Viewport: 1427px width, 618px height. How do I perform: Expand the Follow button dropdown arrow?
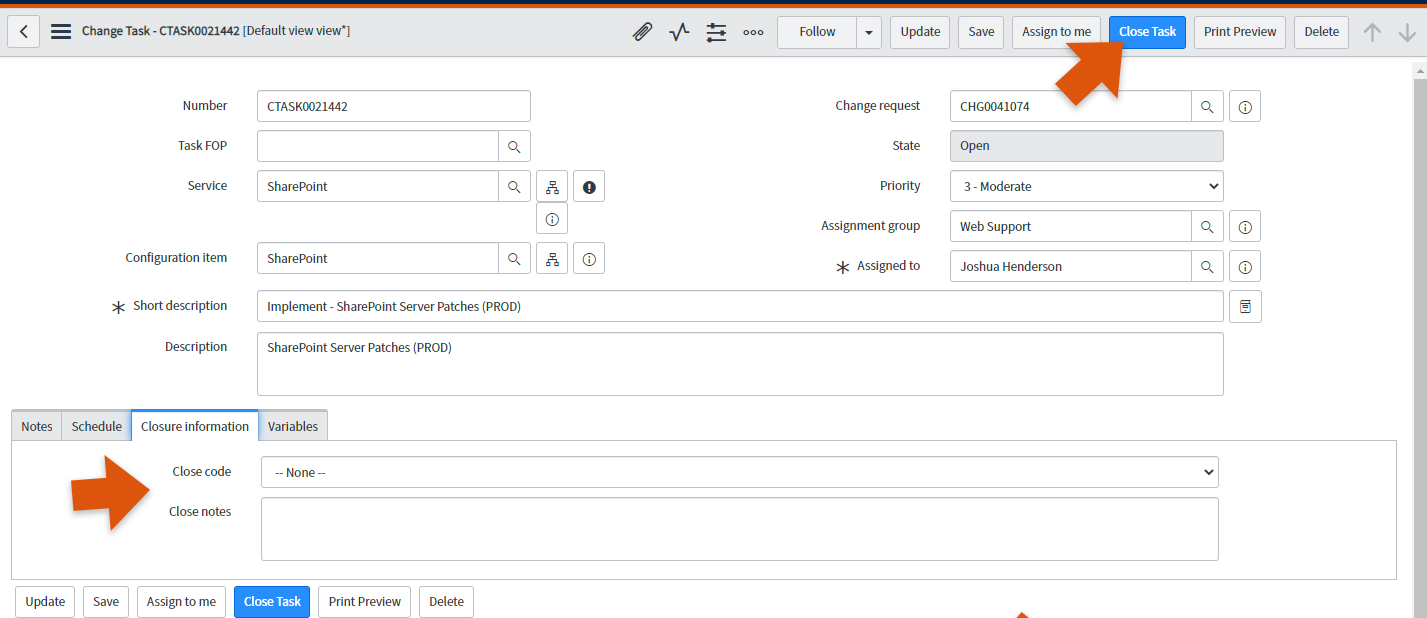[868, 32]
